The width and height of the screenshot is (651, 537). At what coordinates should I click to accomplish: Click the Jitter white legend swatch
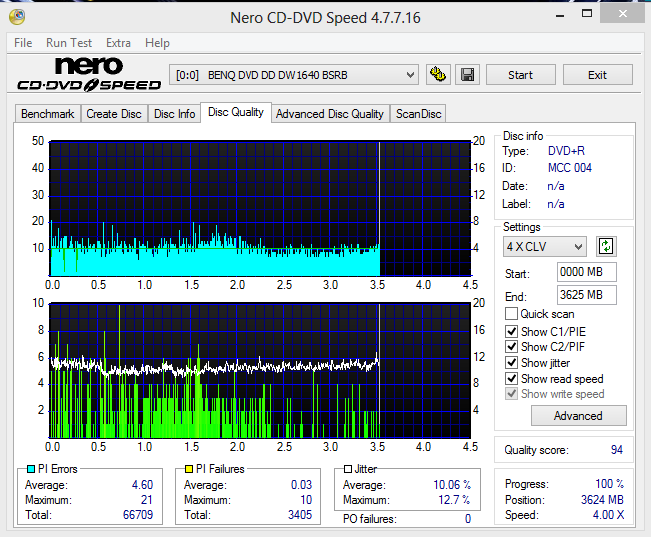coord(348,469)
